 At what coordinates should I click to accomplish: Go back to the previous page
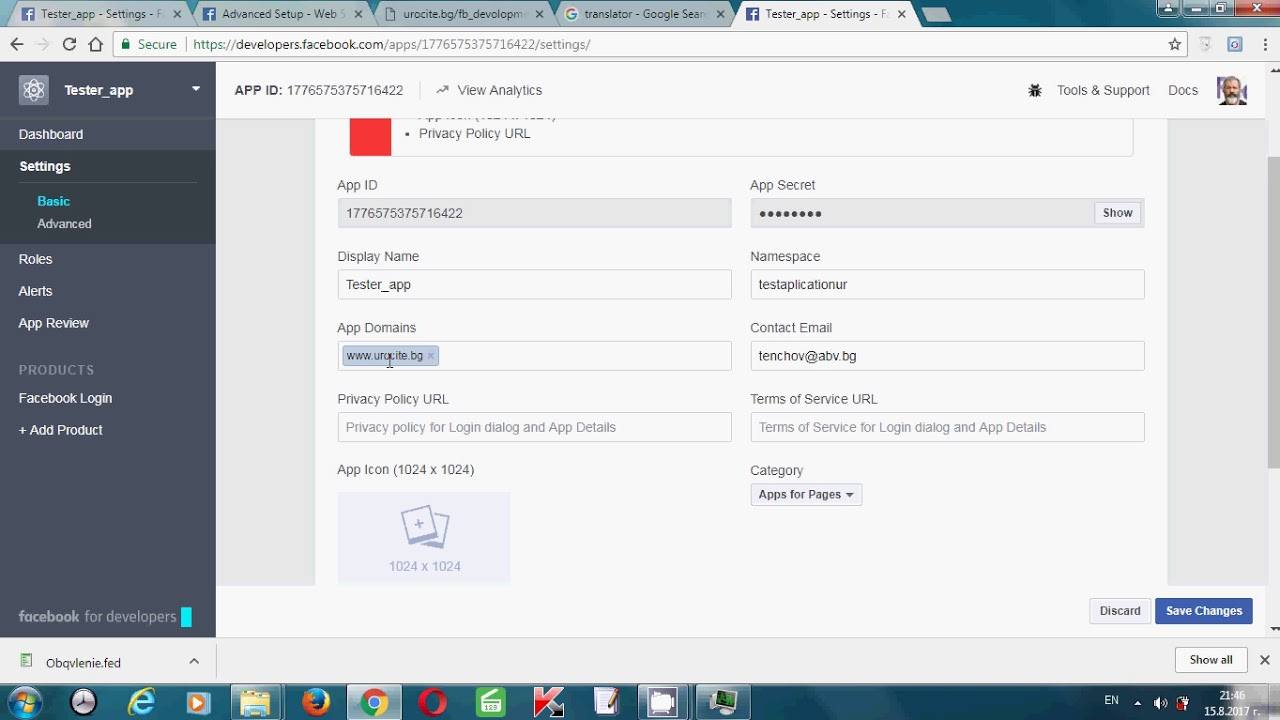[17, 44]
